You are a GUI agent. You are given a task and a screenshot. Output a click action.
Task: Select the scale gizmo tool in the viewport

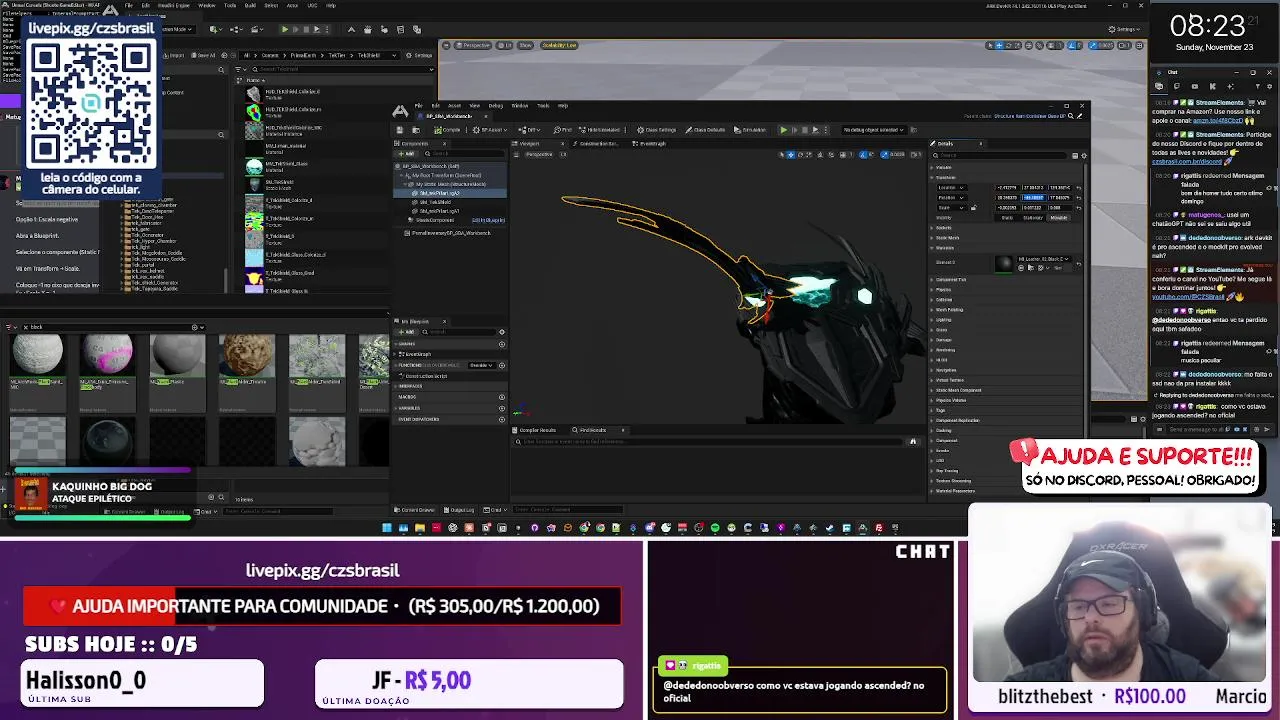pos(809,154)
